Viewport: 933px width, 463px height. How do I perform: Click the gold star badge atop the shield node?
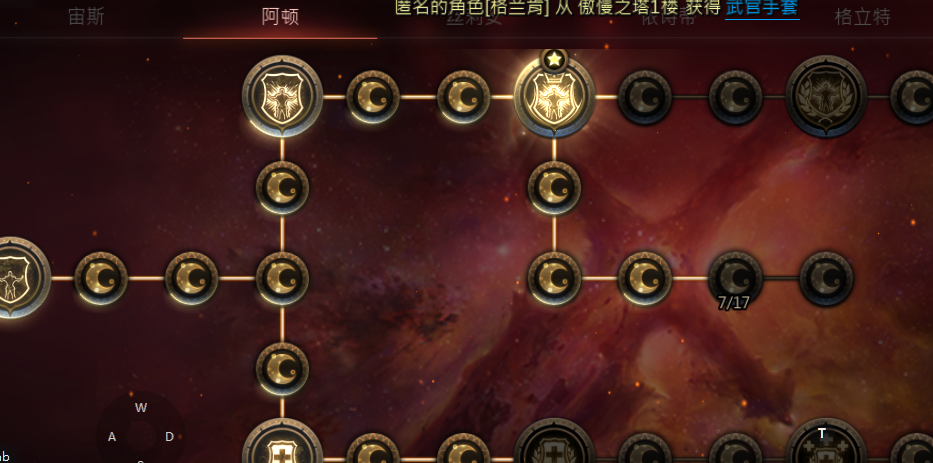554,59
